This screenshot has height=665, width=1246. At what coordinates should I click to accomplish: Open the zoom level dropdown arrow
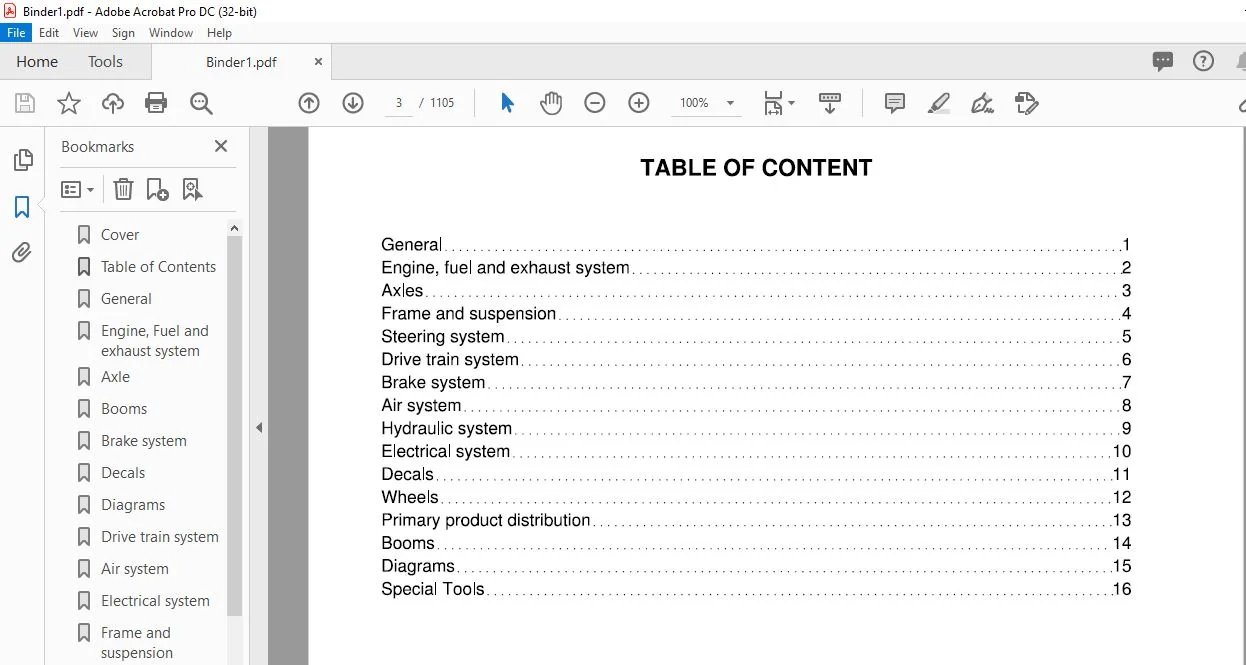click(x=730, y=103)
